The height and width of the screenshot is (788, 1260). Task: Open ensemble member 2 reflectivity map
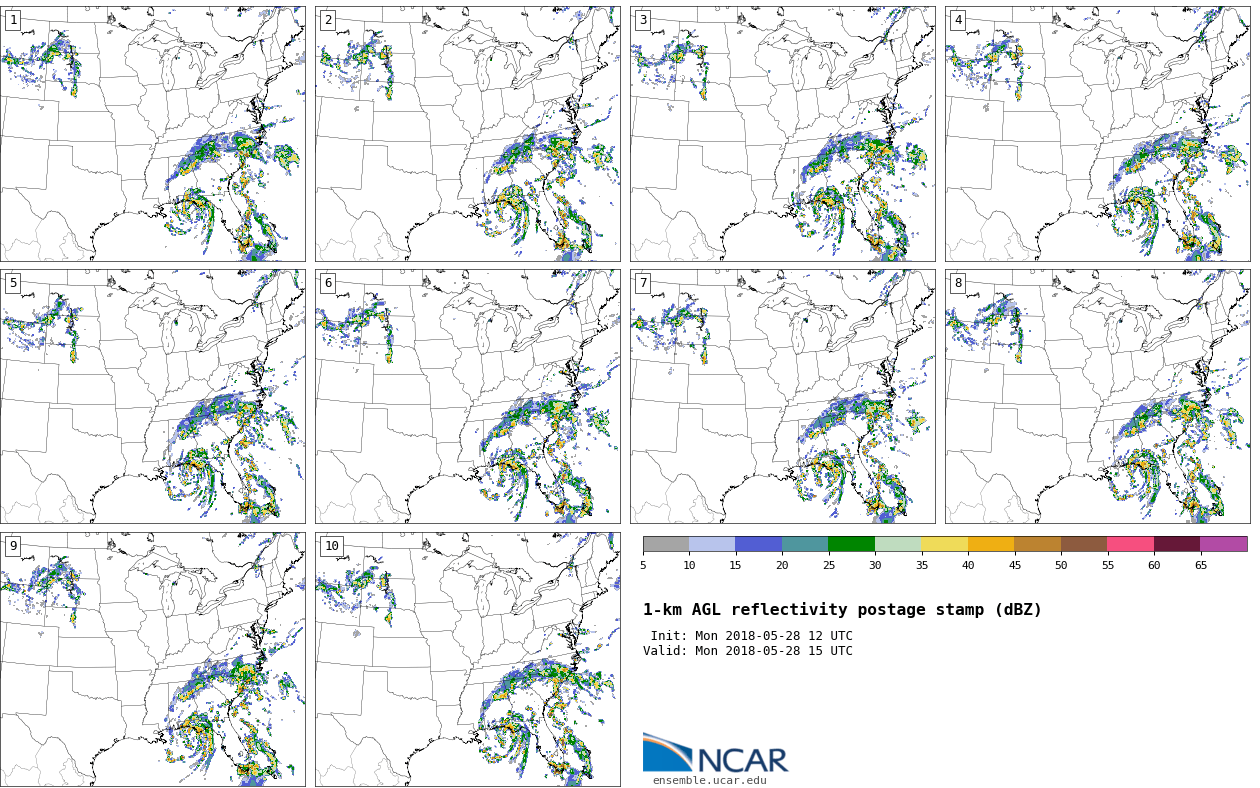click(x=468, y=134)
